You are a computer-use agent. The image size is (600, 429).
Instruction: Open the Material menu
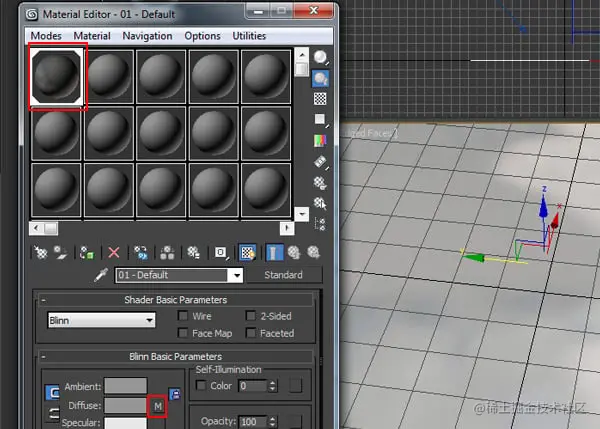[x=92, y=36]
